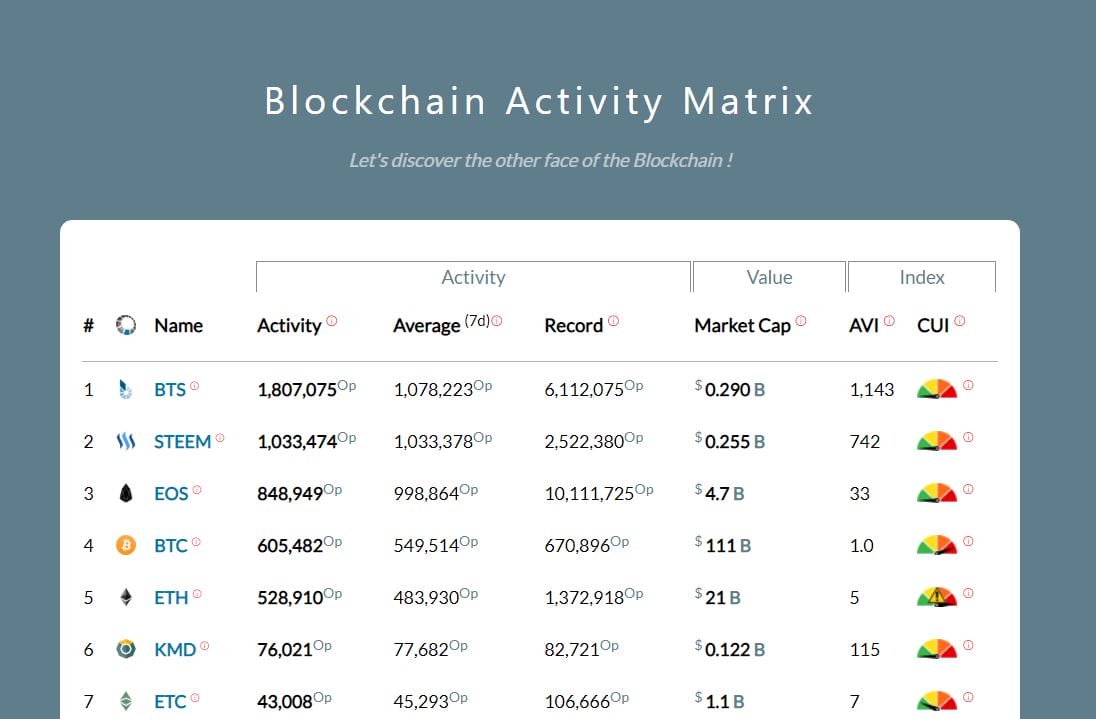The image size is (1096, 719).
Task: Click the CUI gauge icon in STEEM row
Action: pyautogui.click(x=937, y=441)
